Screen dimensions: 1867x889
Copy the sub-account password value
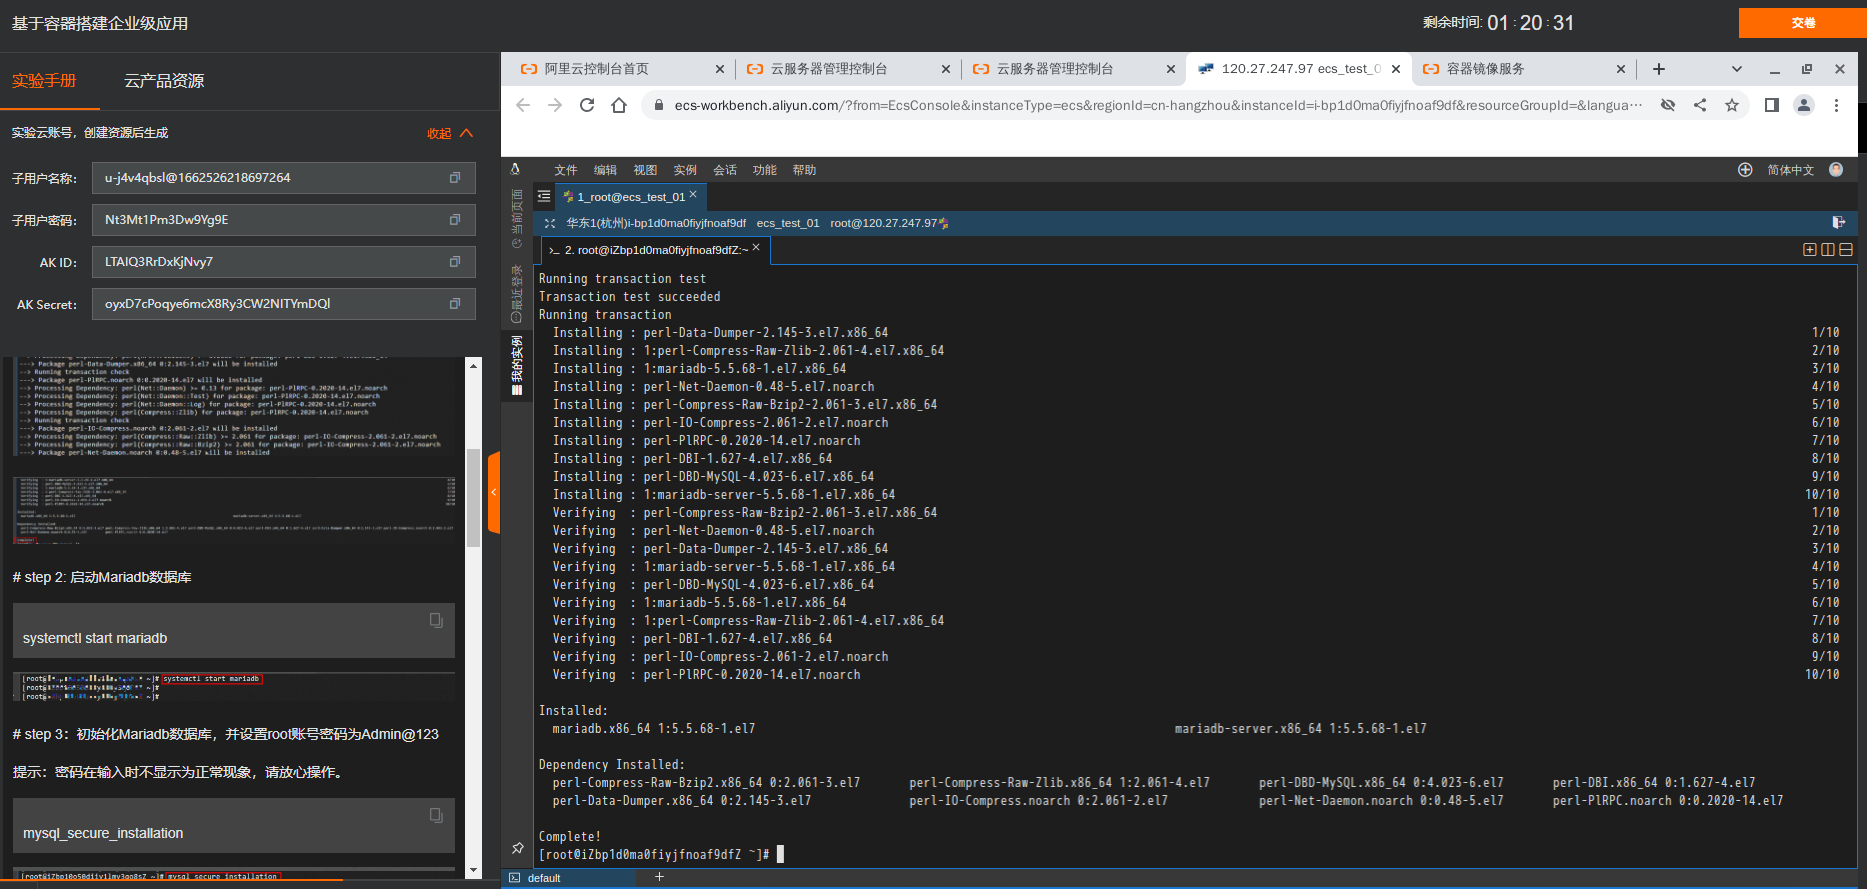point(455,220)
